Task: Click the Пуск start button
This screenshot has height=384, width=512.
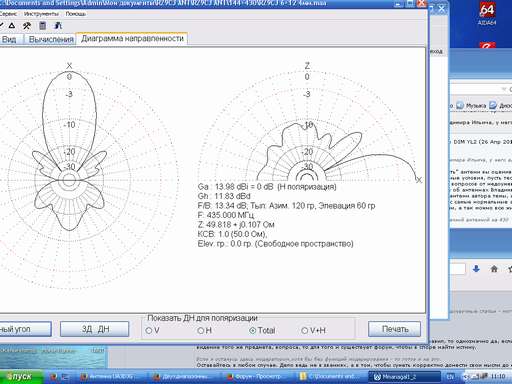Action: point(21,377)
